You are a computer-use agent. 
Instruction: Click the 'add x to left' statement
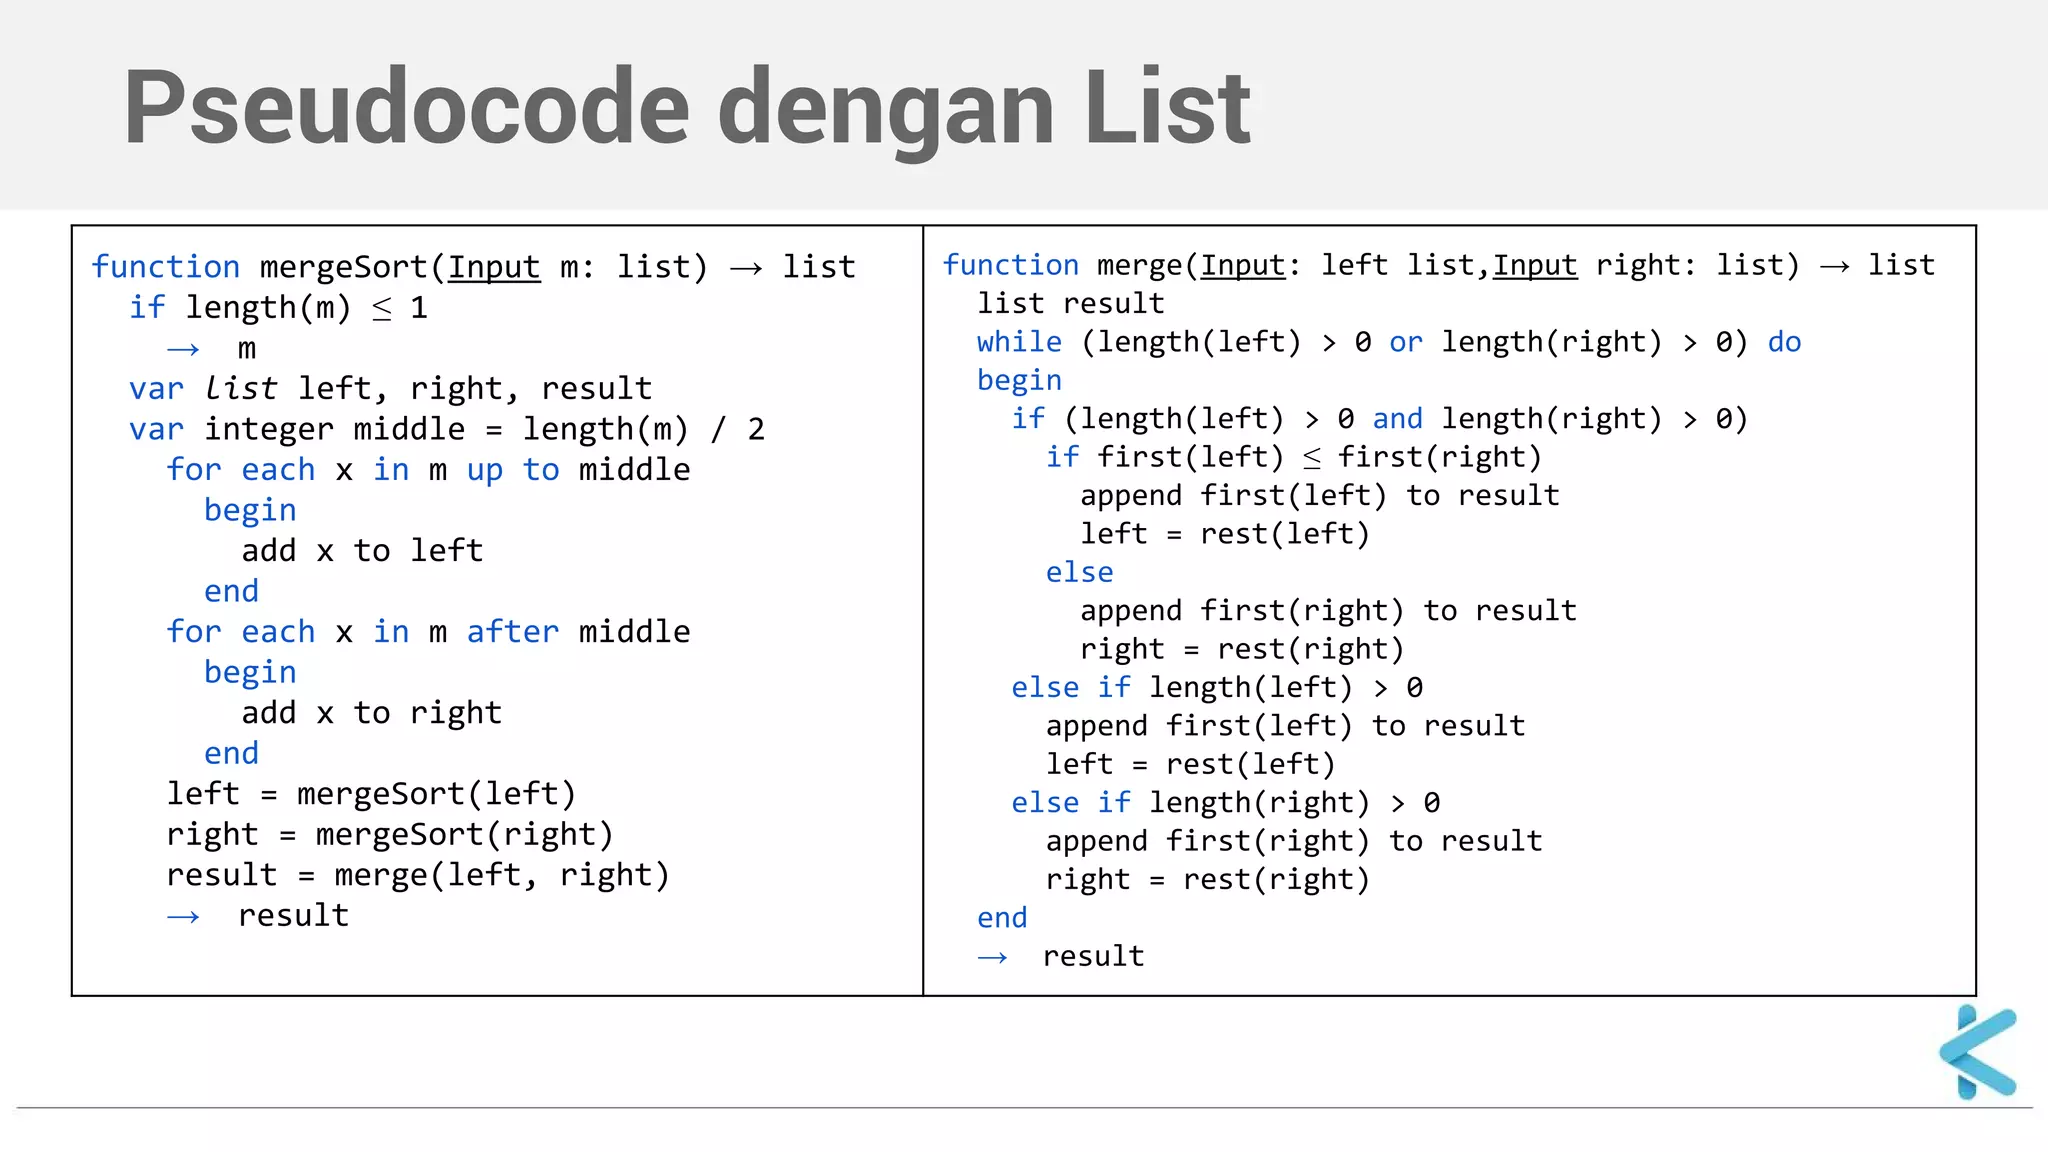click(362, 551)
